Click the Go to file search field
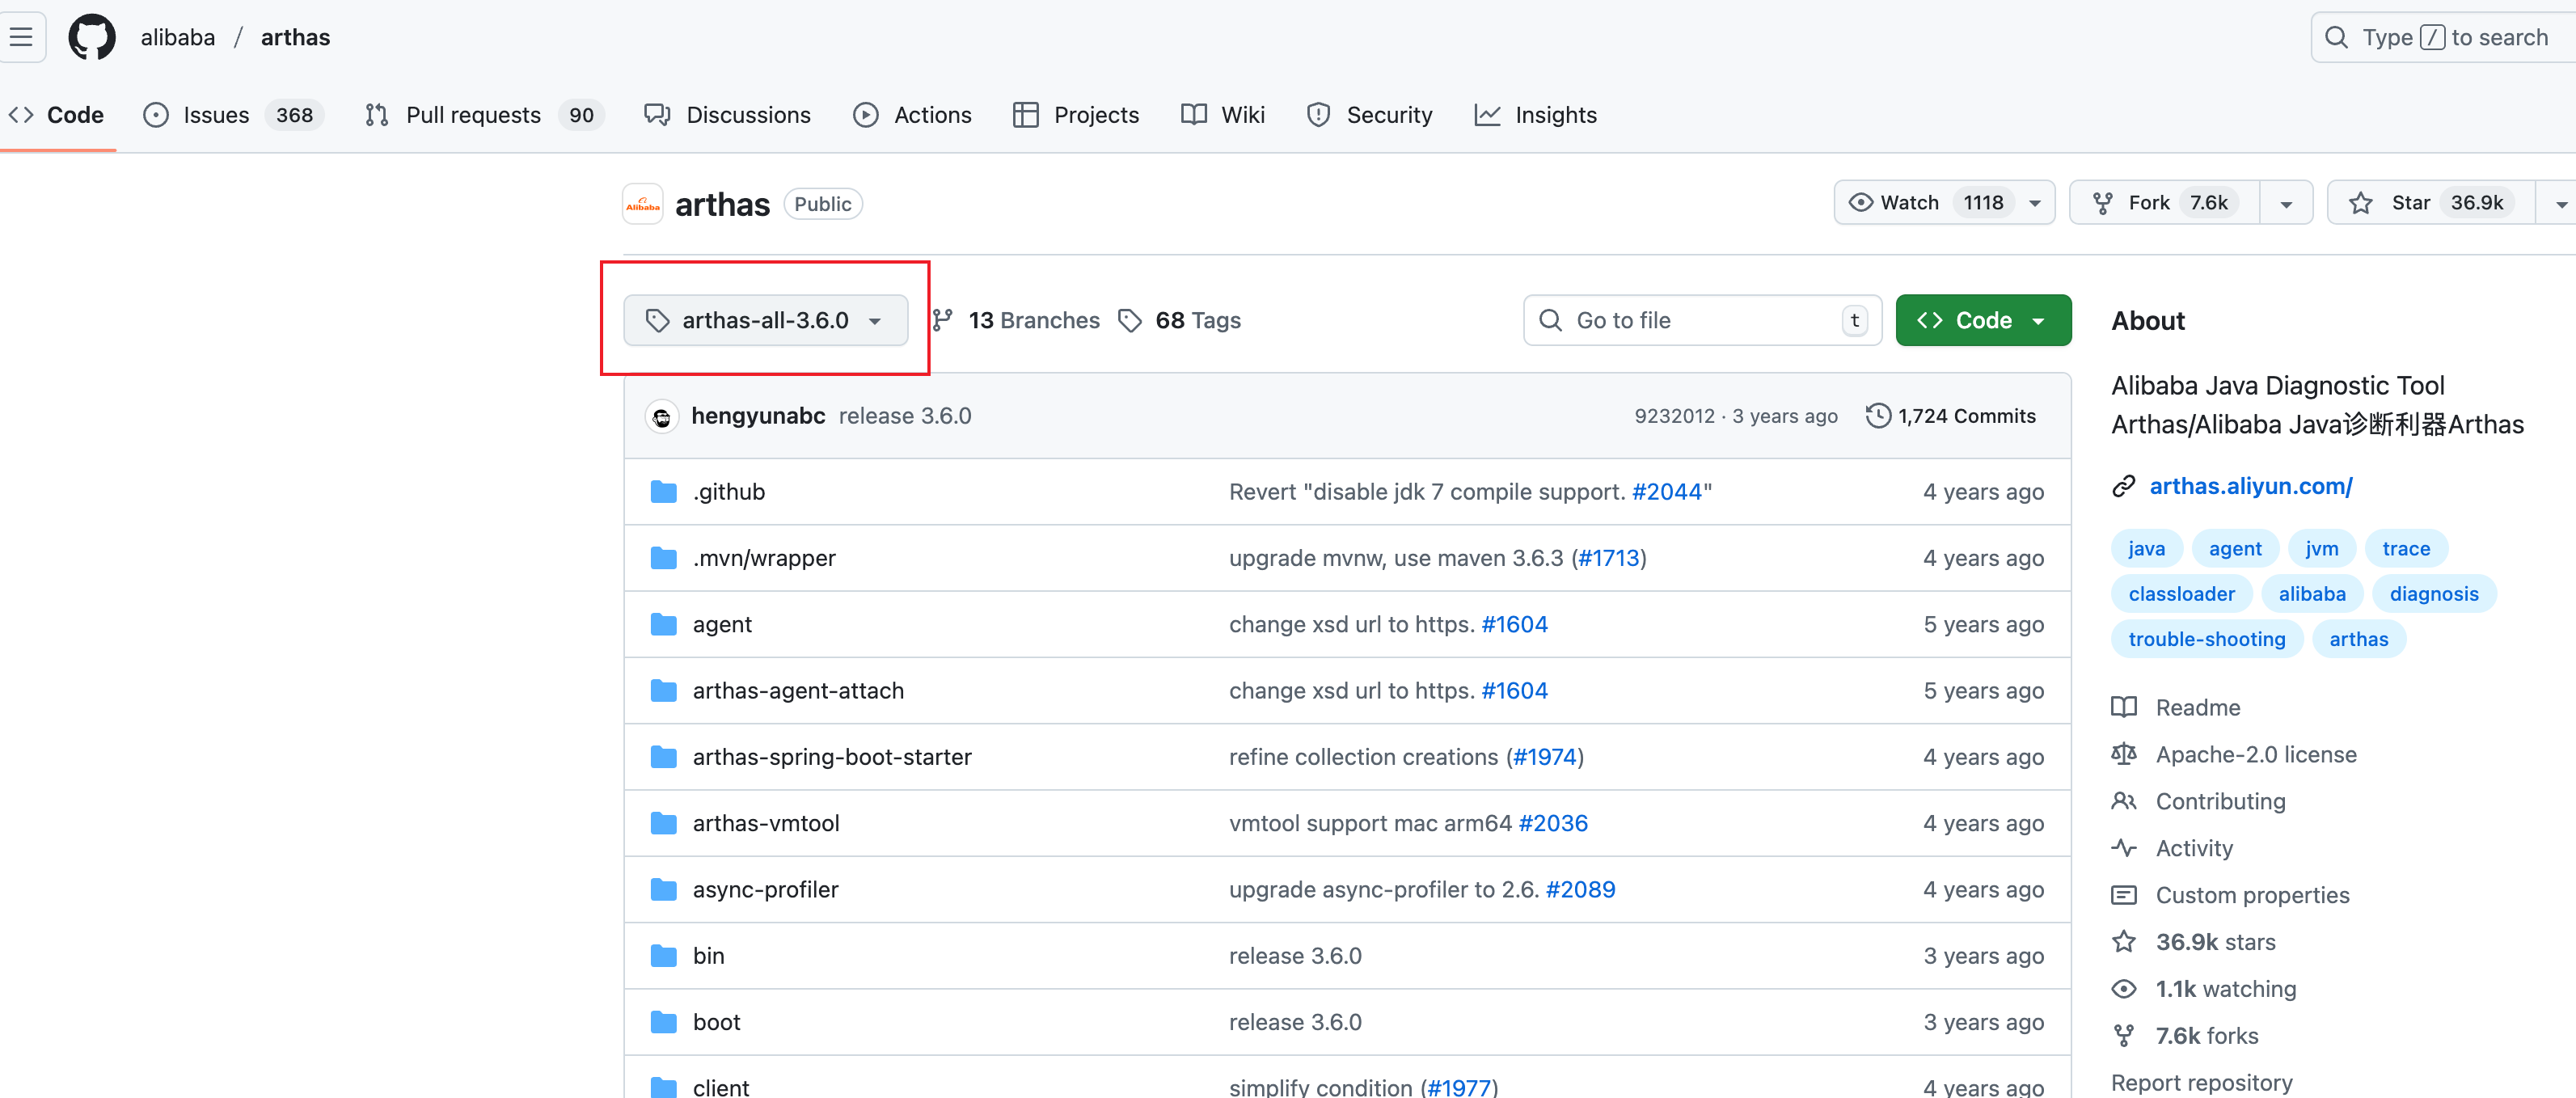 (1700, 321)
